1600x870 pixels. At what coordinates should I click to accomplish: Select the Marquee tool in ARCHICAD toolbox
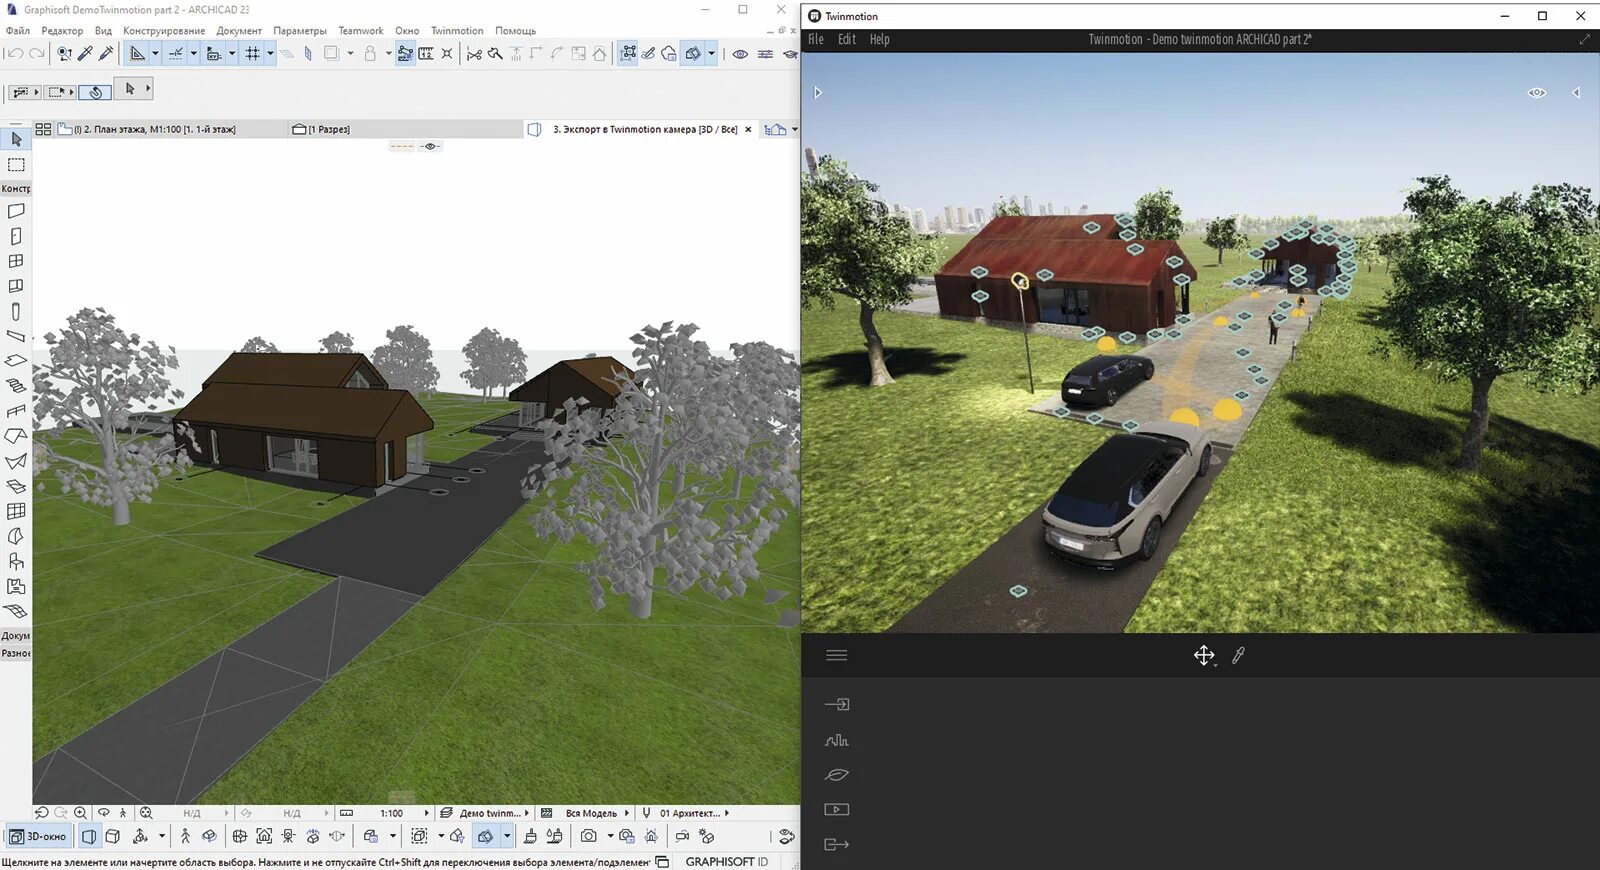pyautogui.click(x=16, y=165)
